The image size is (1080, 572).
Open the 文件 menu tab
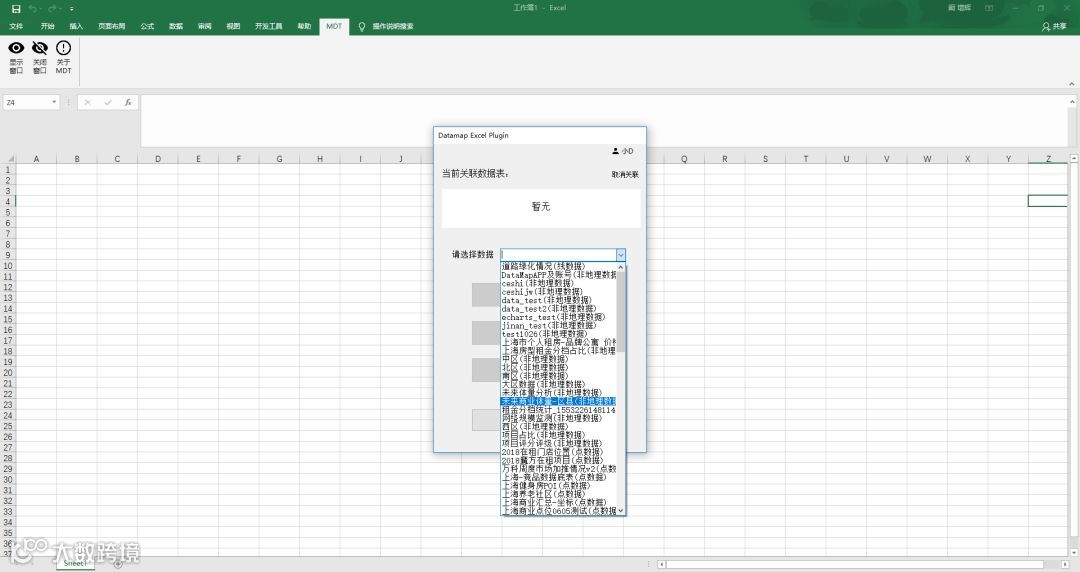pyautogui.click(x=17, y=26)
